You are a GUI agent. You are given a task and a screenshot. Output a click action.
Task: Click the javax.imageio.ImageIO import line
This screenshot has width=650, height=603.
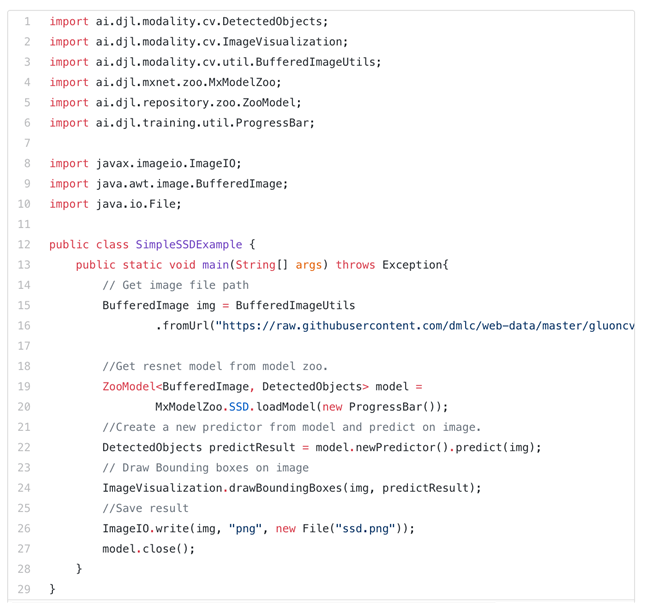click(145, 164)
